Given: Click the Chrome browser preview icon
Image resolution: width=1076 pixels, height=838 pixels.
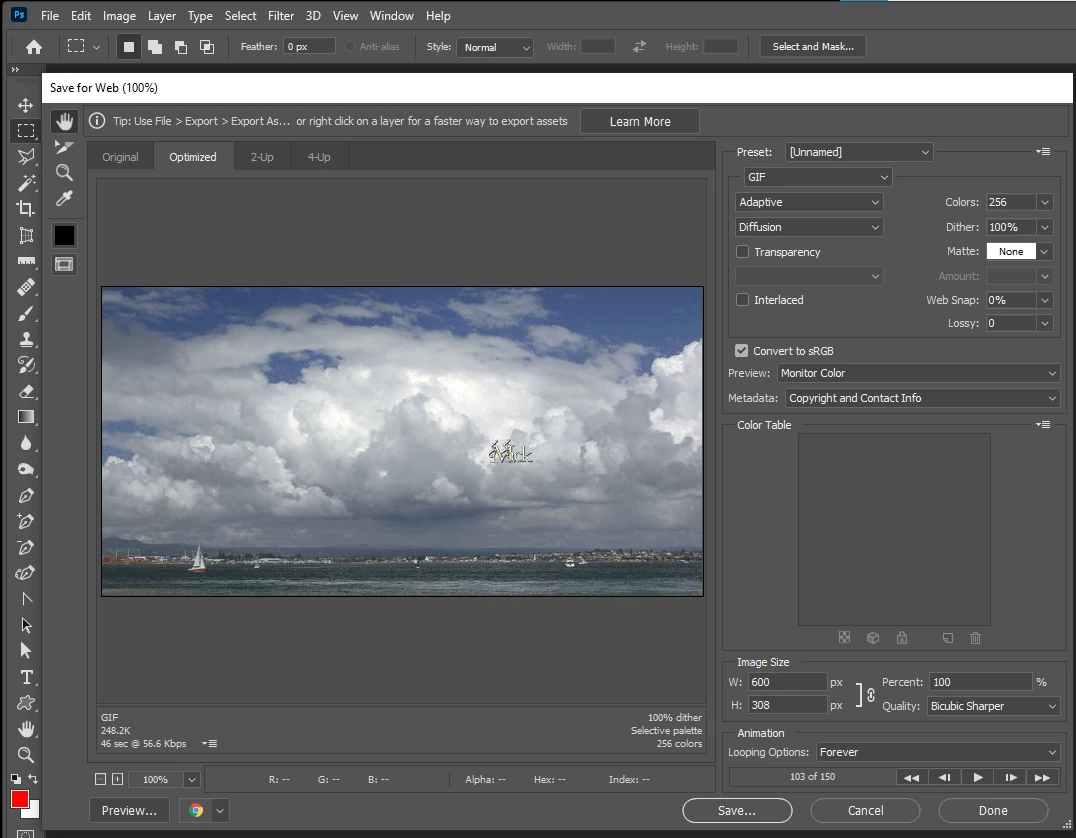Looking at the screenshot, I should [196, 810].
